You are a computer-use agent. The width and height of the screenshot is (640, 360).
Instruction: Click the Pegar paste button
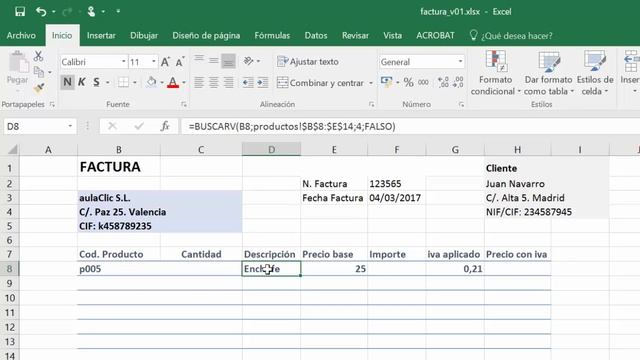(18, 68)
